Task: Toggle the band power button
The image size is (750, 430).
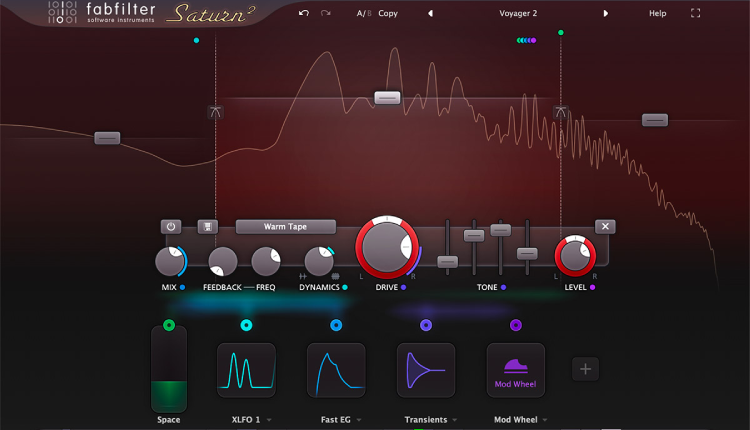Action: [x=171, y=227]
